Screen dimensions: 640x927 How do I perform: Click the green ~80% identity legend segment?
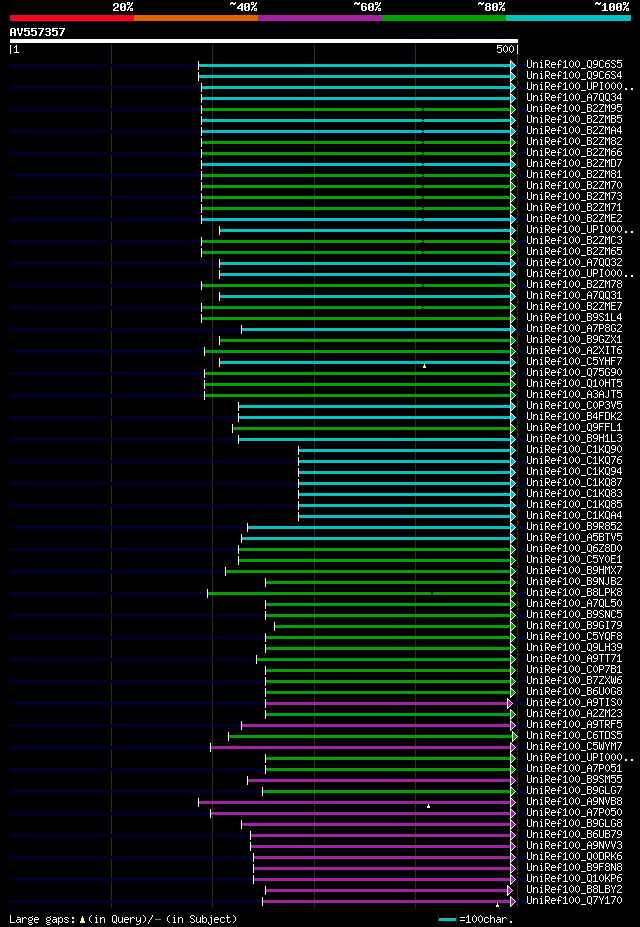(x=444, y=18)
